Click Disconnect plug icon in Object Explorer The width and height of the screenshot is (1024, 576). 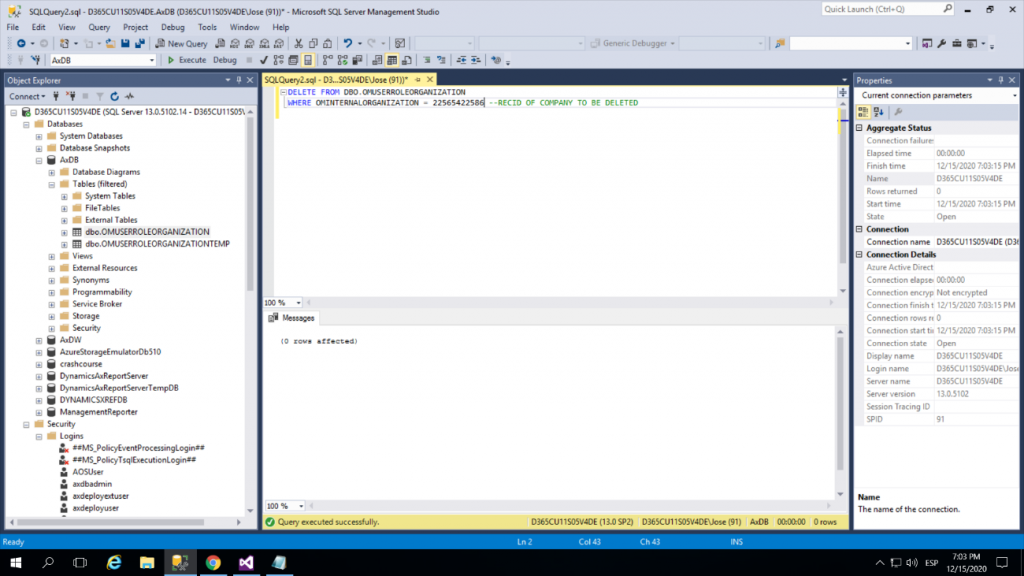pyautogui.click(x=71, y=96)
